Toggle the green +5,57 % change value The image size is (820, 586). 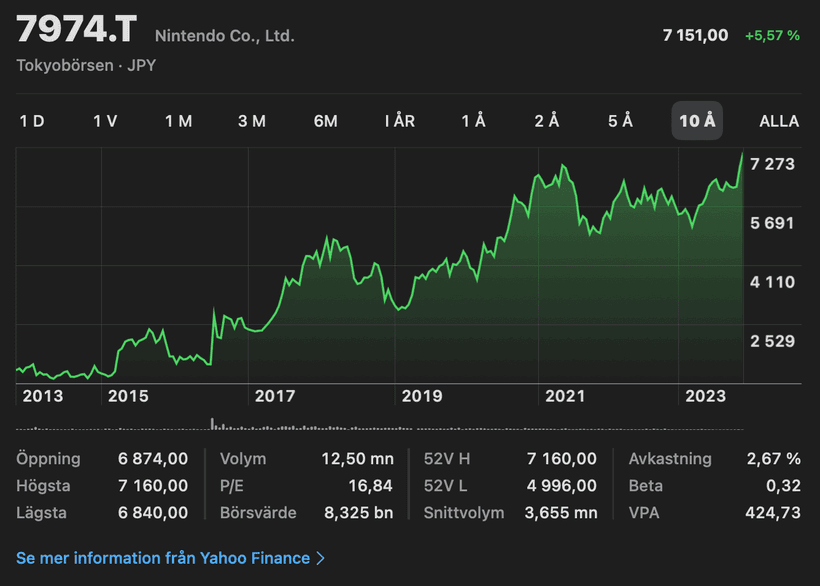tap(771, 35)
